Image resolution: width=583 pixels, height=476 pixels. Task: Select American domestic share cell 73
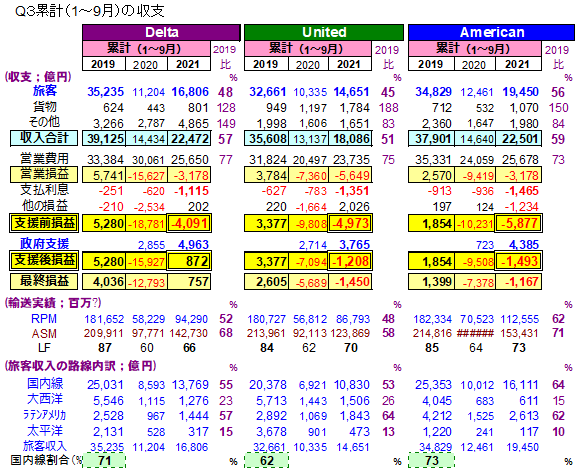coord(431,460)
